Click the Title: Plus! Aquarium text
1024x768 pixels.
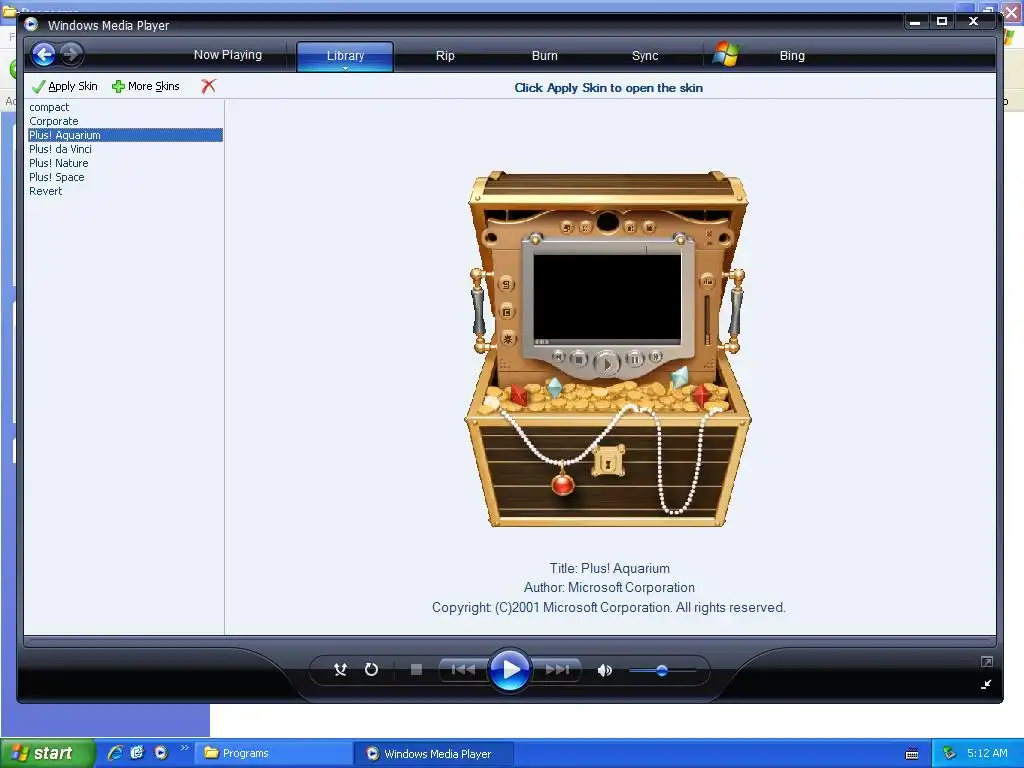[609, 568]
